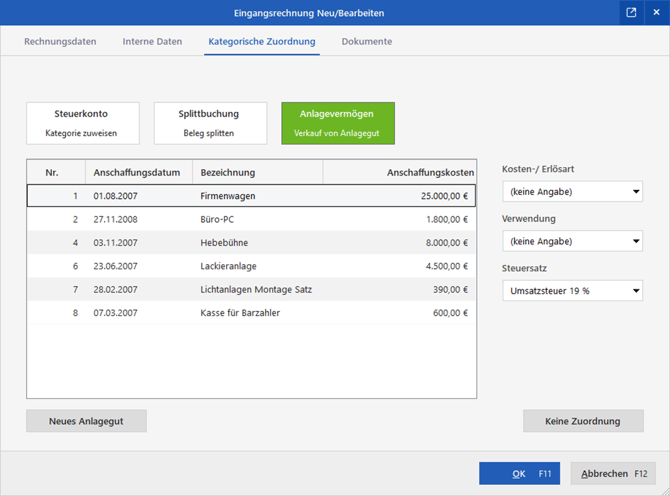The height and width of the screenshot is (496, 670).
Task: Cancel using the Abbrechen F12 button
Action: (x=615, y=473)
